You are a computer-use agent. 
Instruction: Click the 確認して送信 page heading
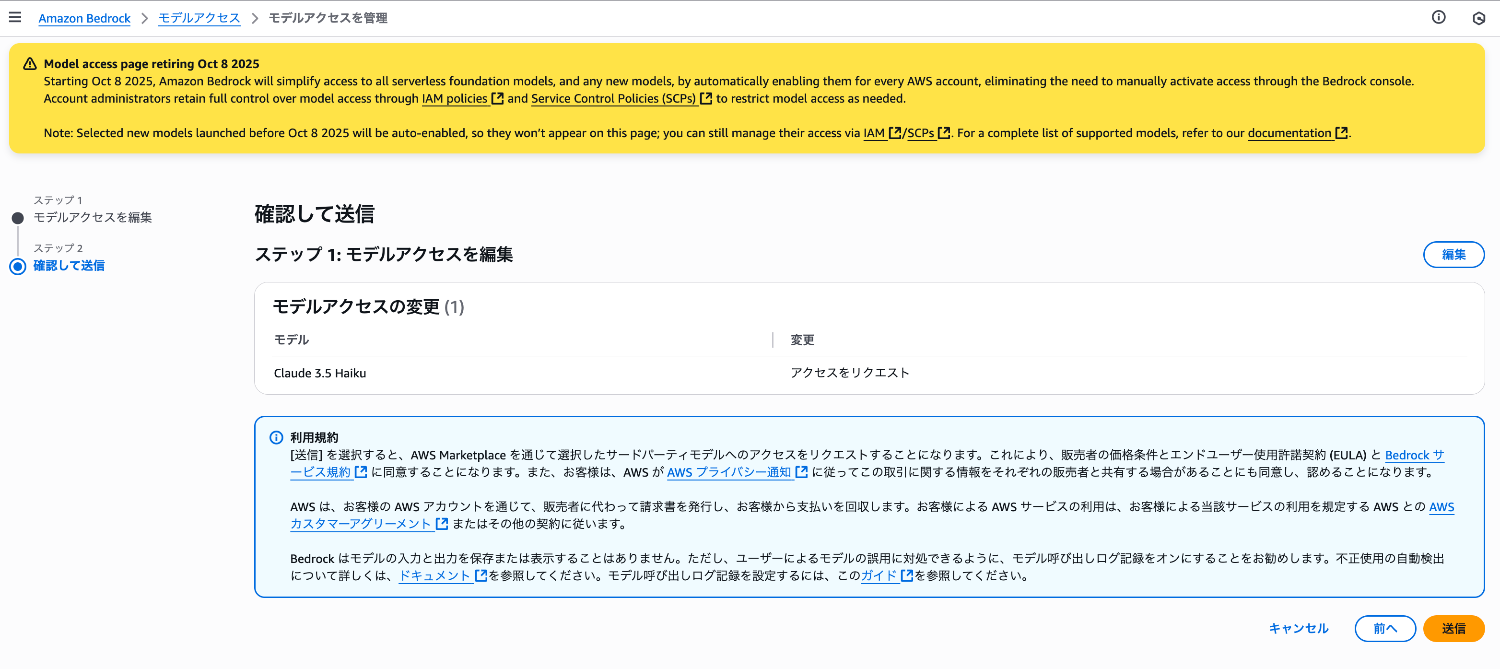314,214
